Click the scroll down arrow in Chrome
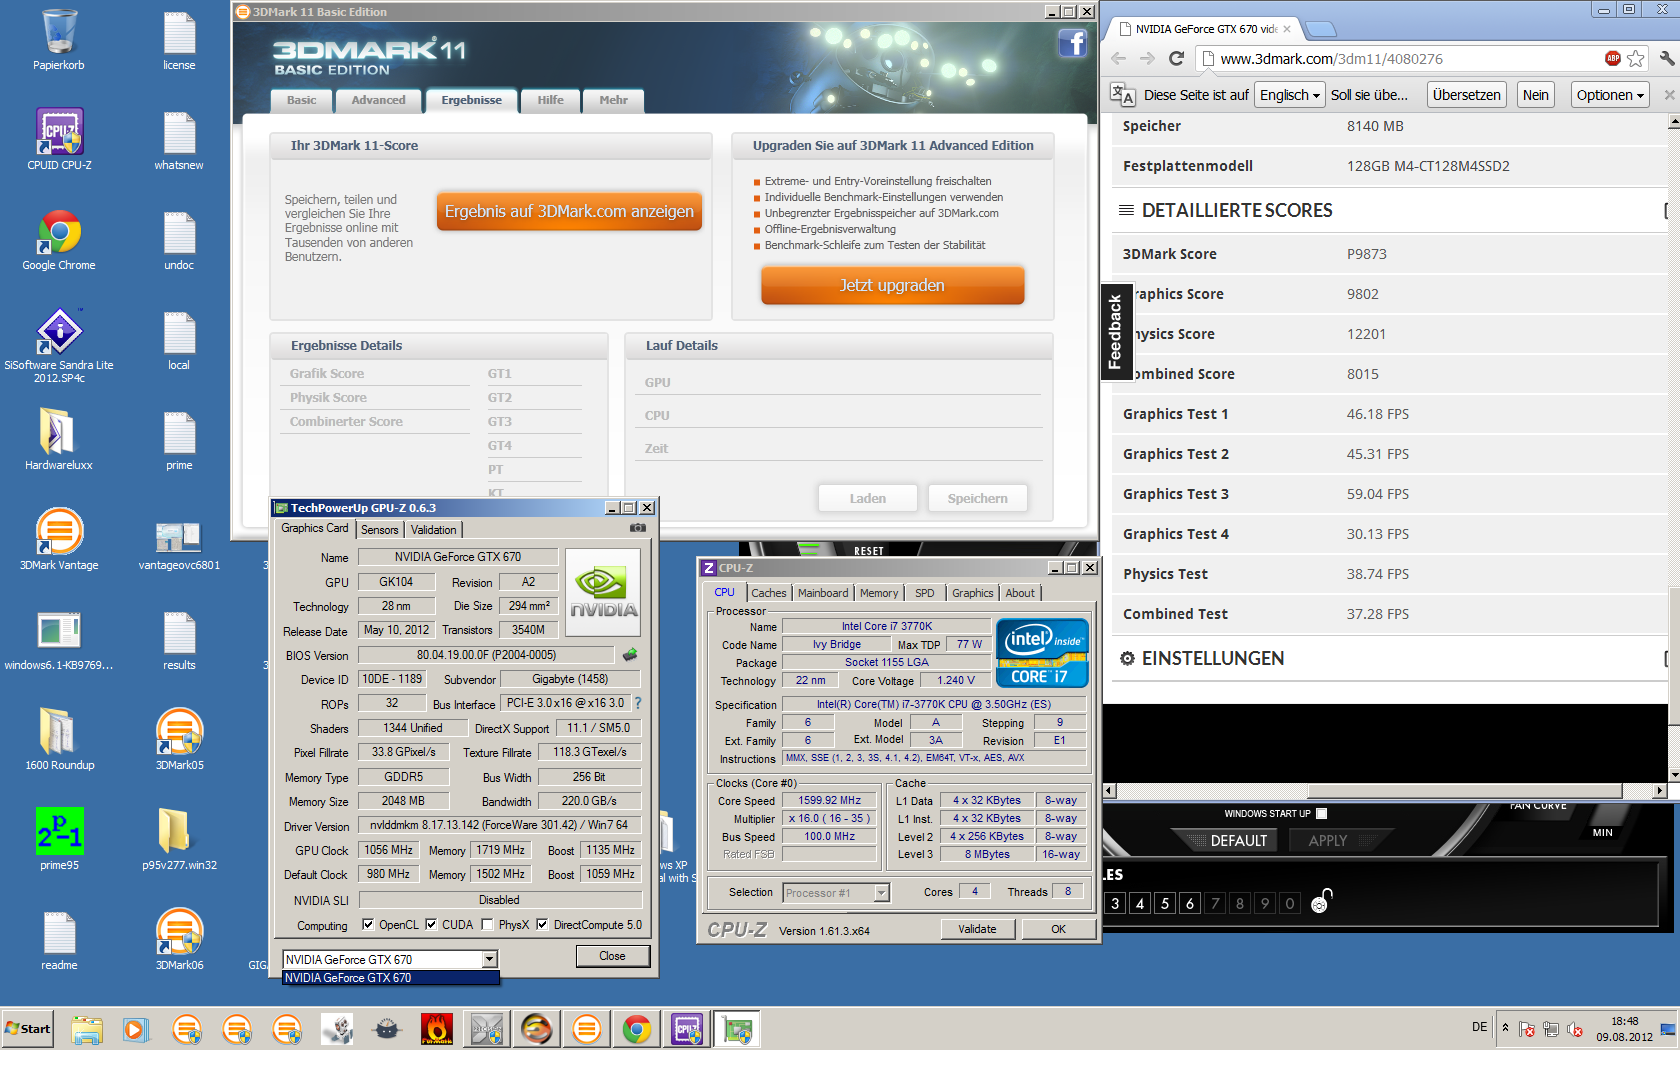The height and width of the screenshot is (1066, 1680). [x=1674, y=775]
